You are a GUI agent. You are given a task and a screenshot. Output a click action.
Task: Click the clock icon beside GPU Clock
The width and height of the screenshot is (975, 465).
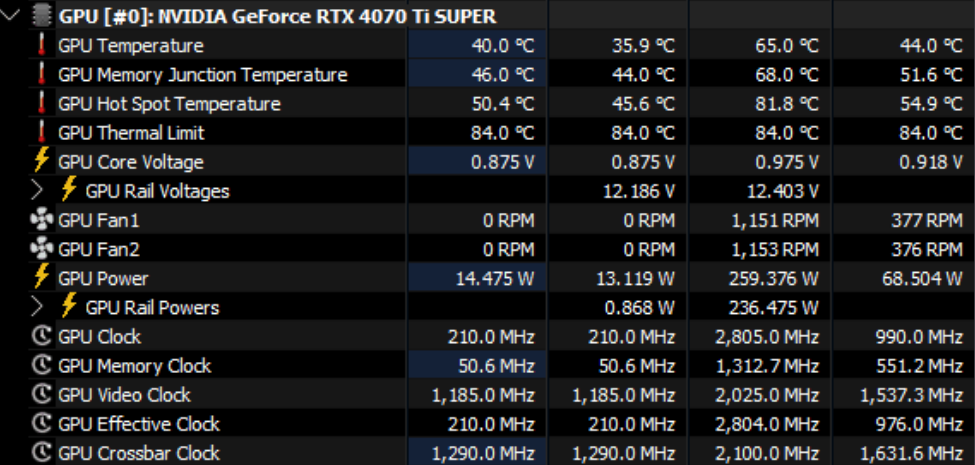coord(41,336)
